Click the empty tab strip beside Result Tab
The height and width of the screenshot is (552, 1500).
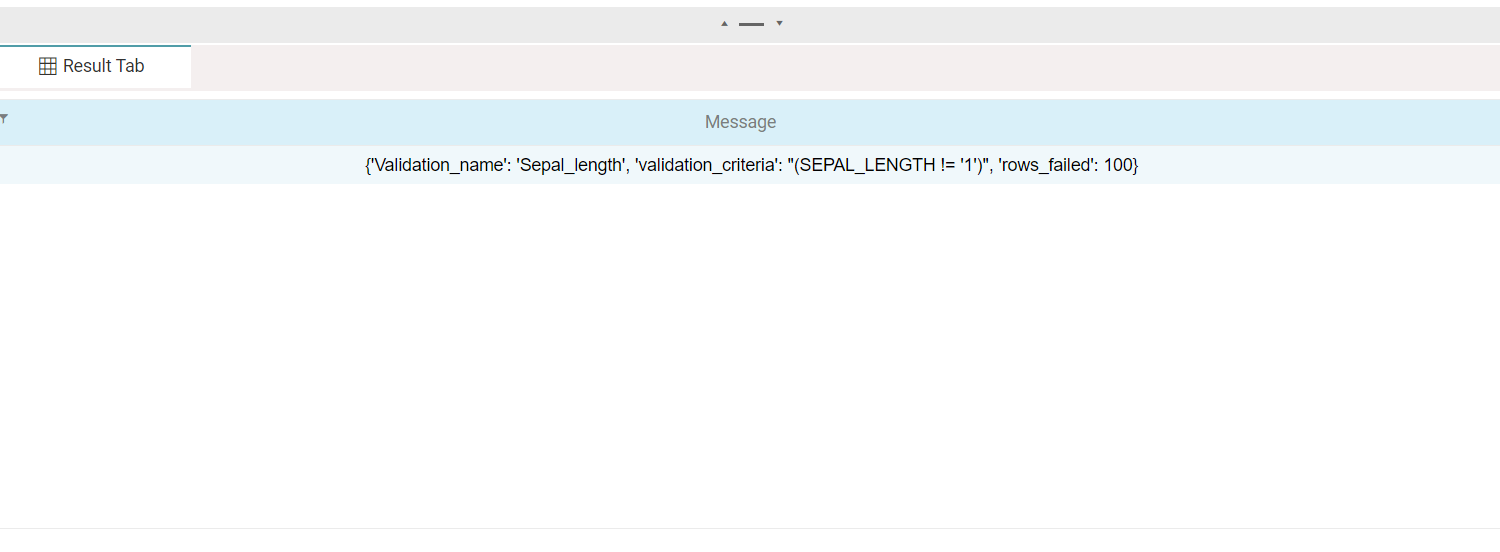click(x=840, y=67)
